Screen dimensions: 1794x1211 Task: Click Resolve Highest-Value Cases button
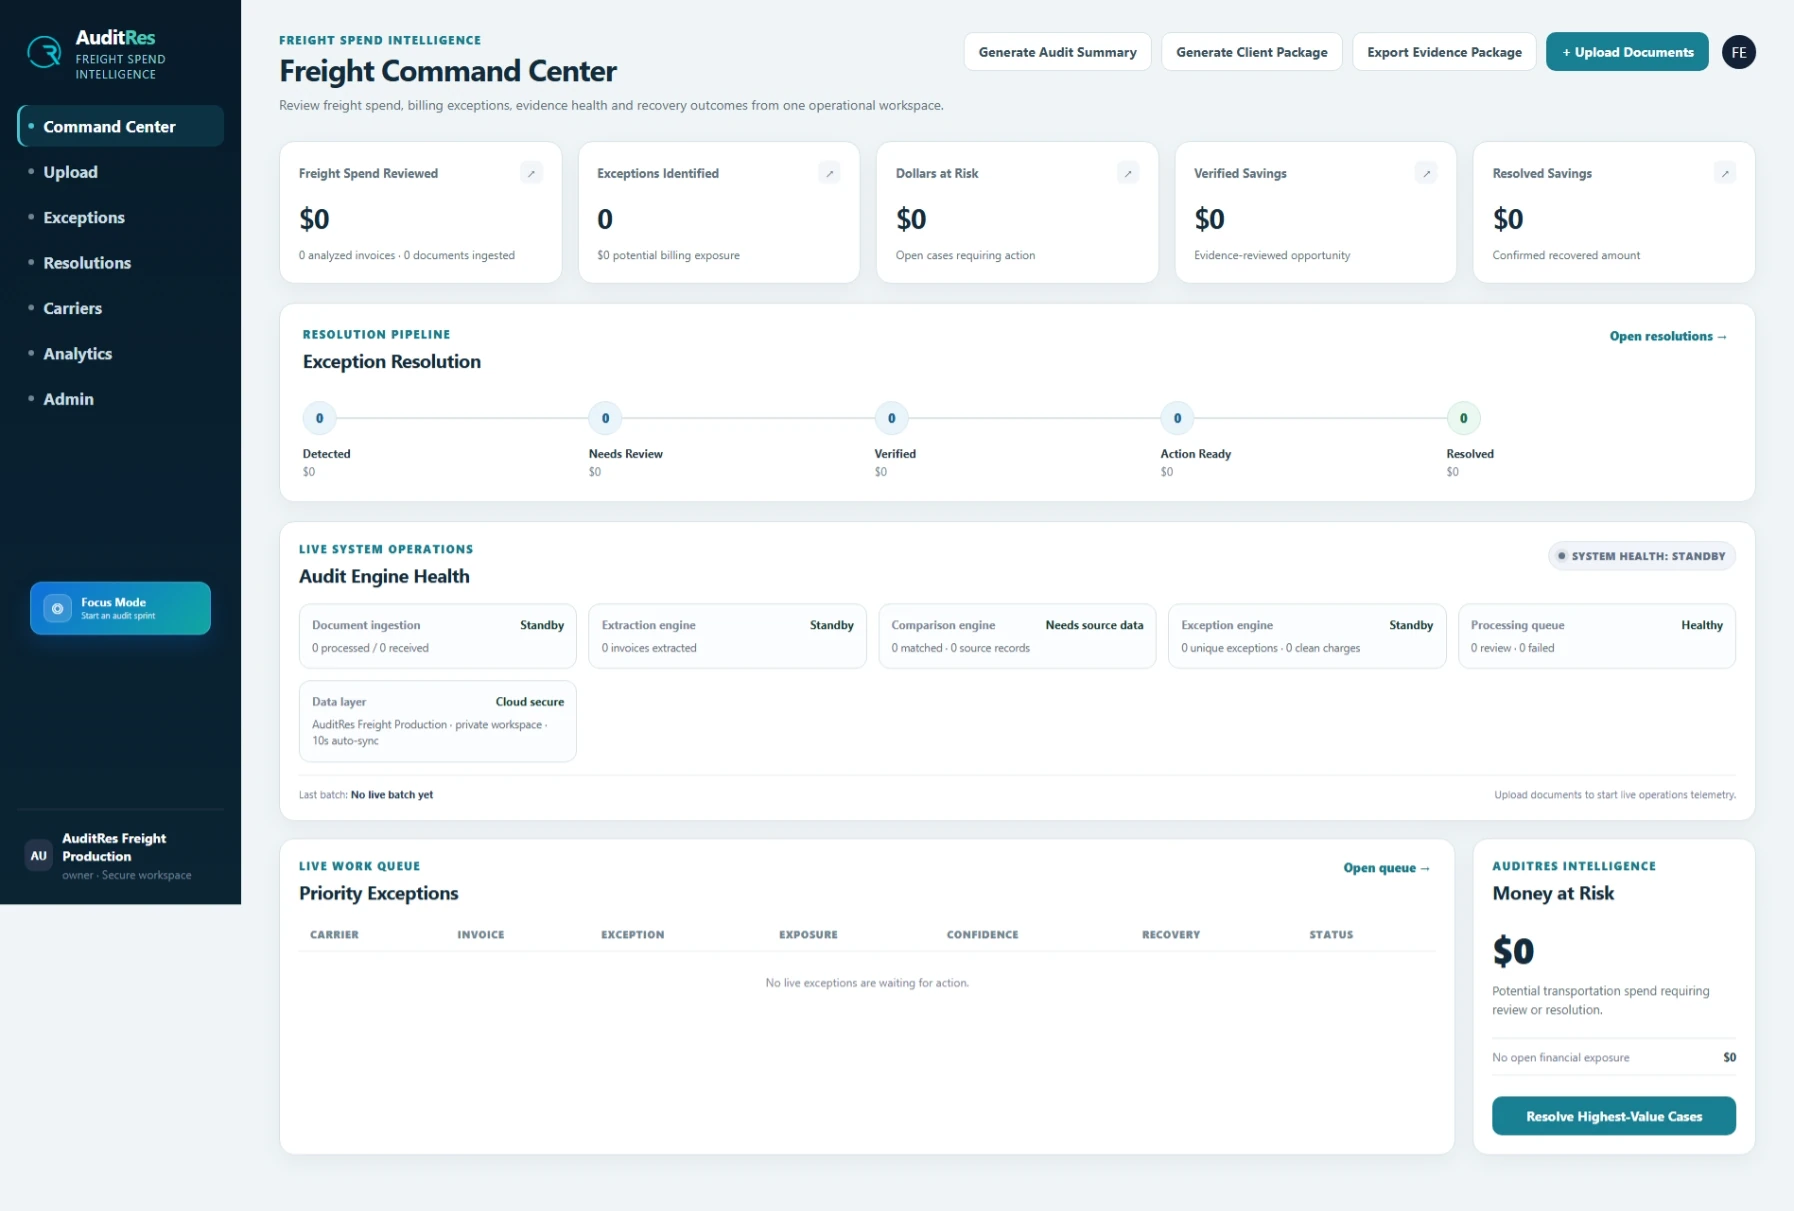(x=1613, y=1116)
